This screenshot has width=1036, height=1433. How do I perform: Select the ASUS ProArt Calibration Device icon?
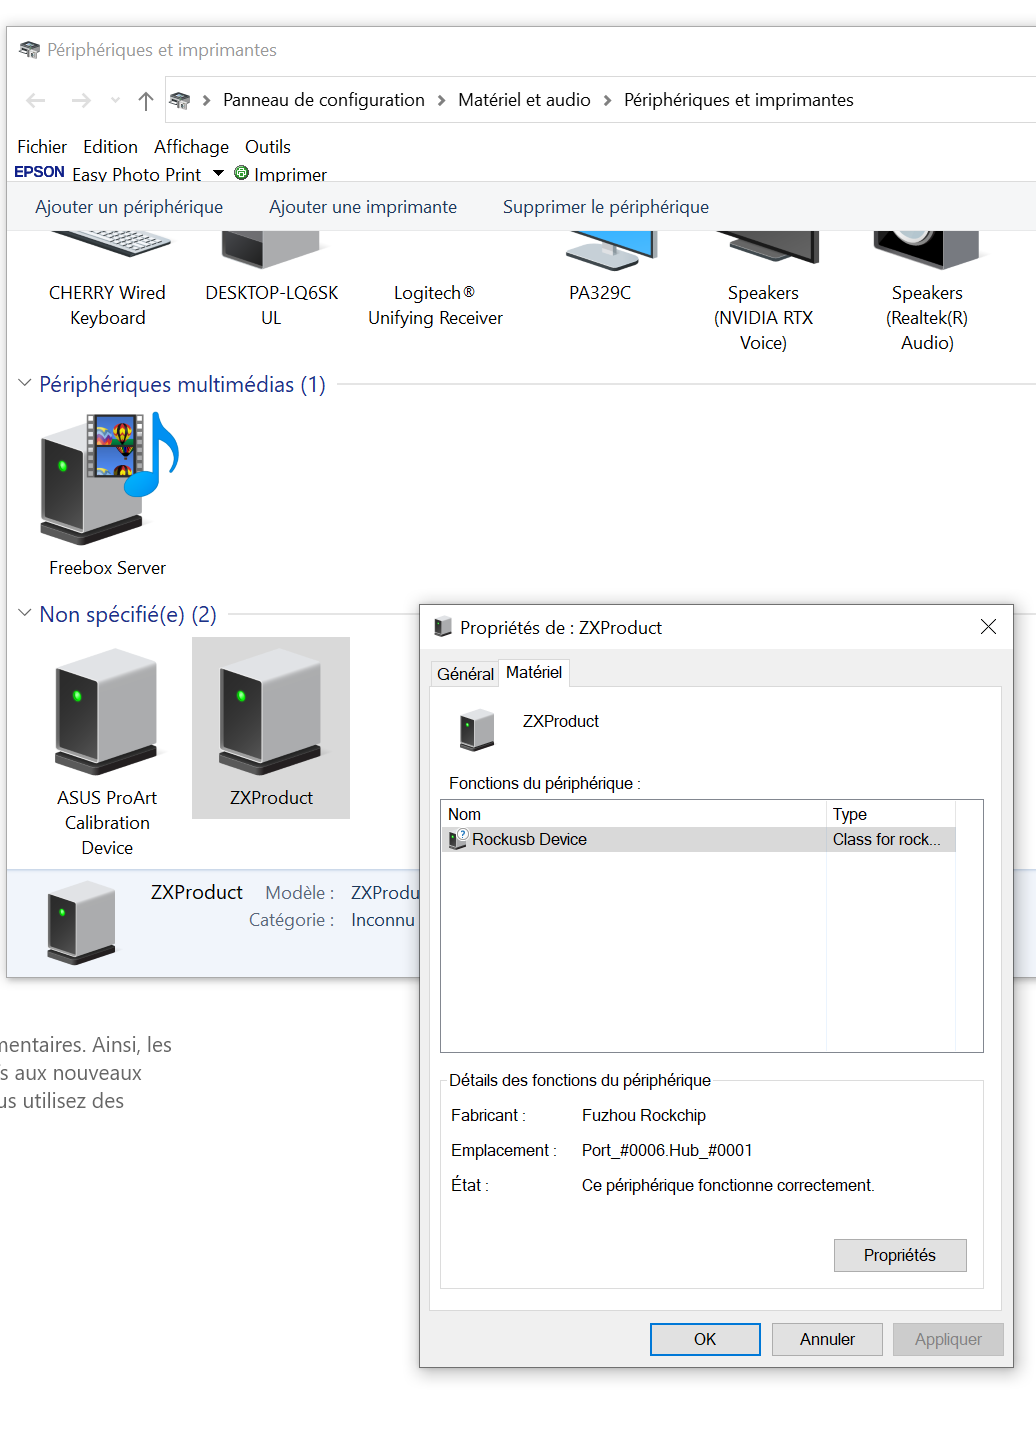107,712
